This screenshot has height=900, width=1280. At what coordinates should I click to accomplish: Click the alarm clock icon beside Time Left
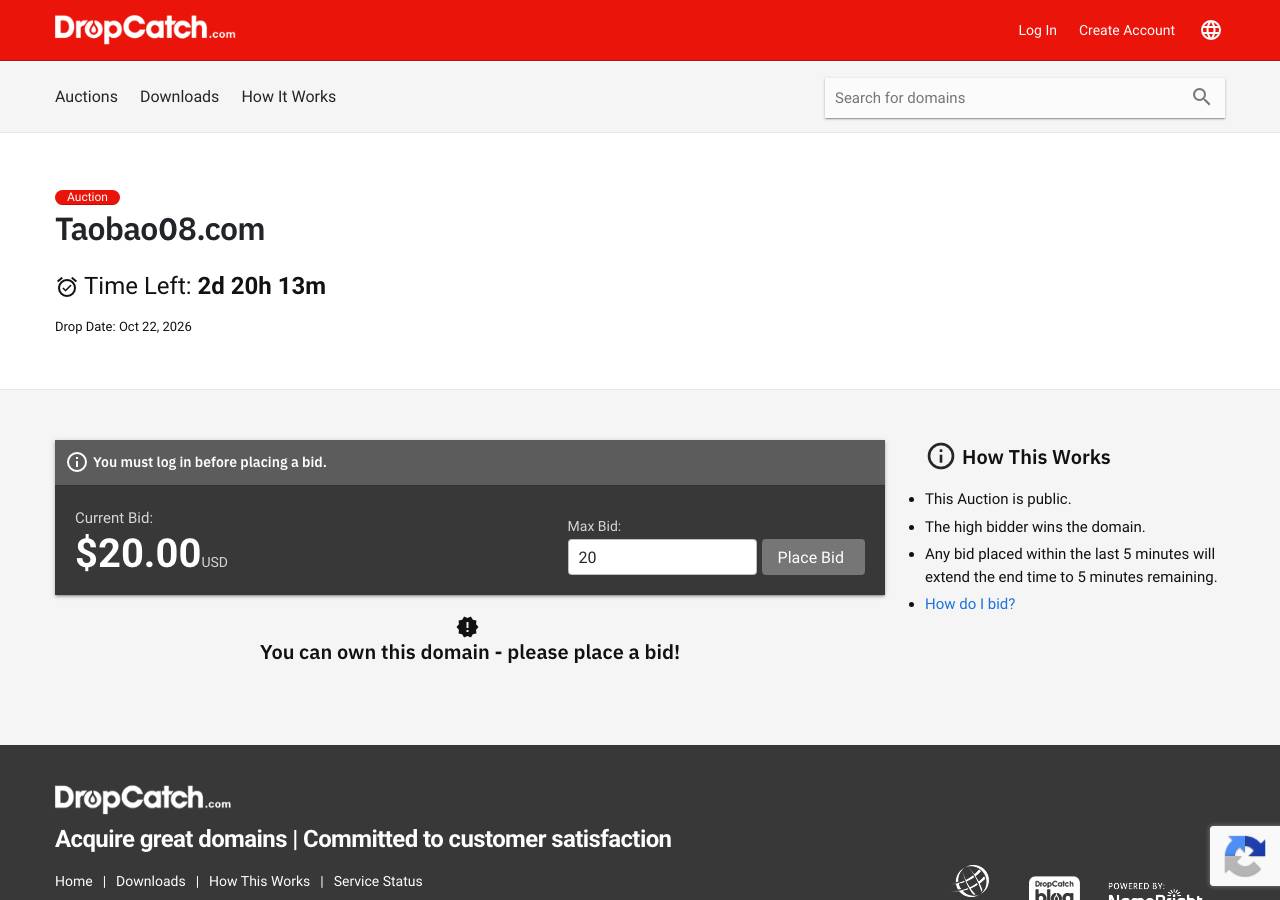(x=67, y=287)
